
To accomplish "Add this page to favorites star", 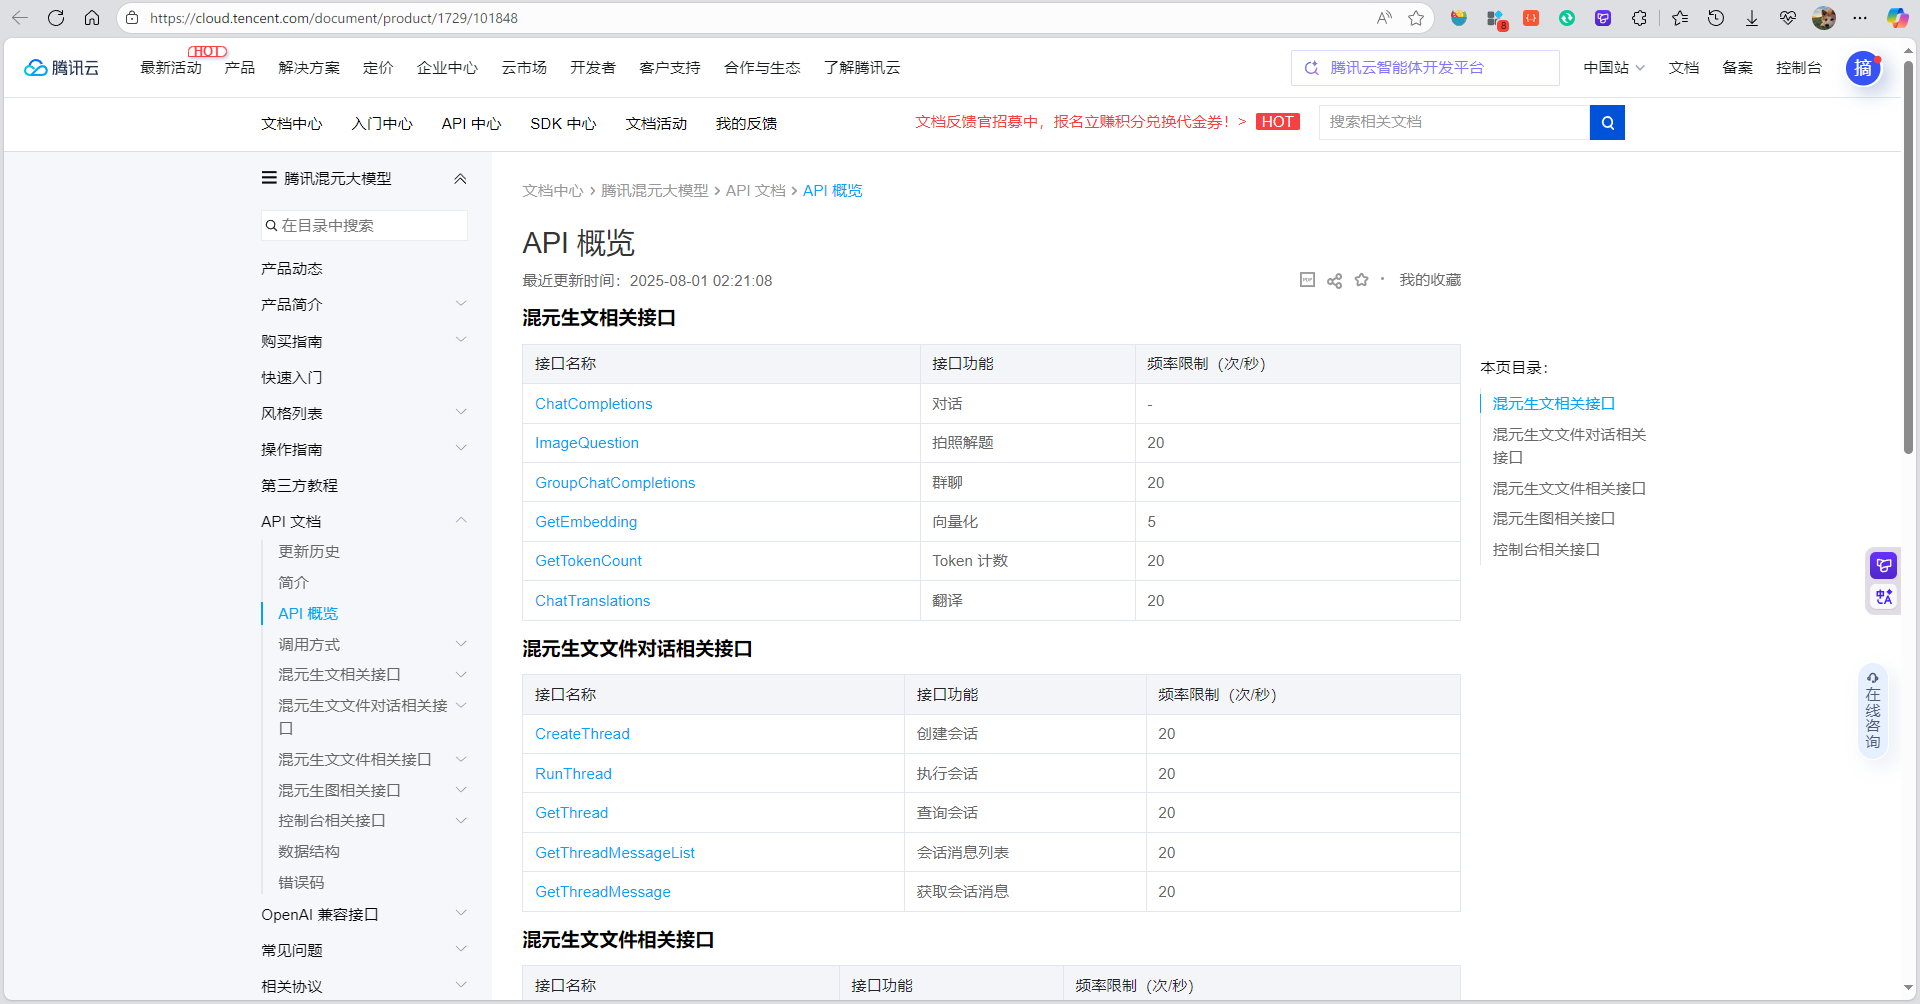I will coord(1361,280).
